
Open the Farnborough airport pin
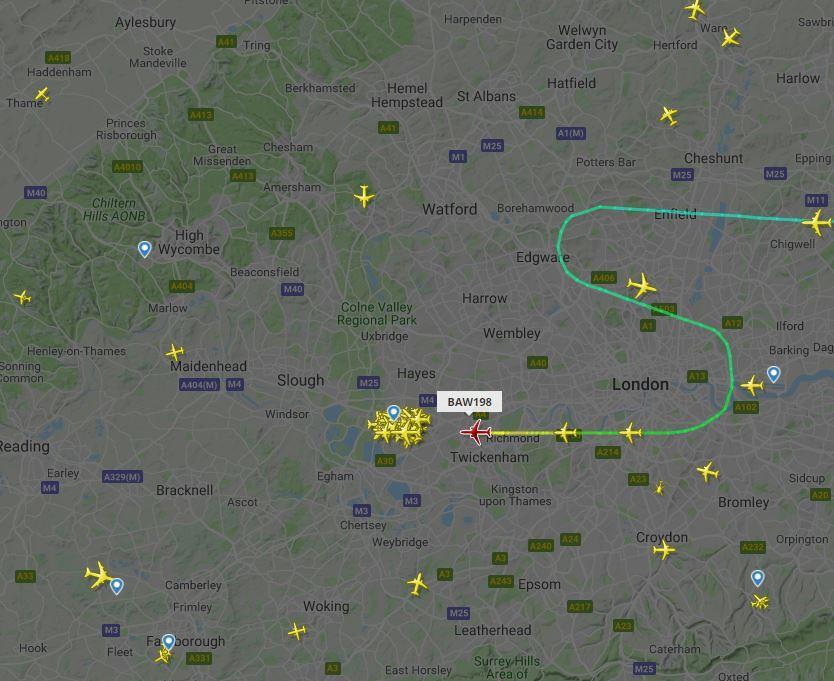click(169, 642)
